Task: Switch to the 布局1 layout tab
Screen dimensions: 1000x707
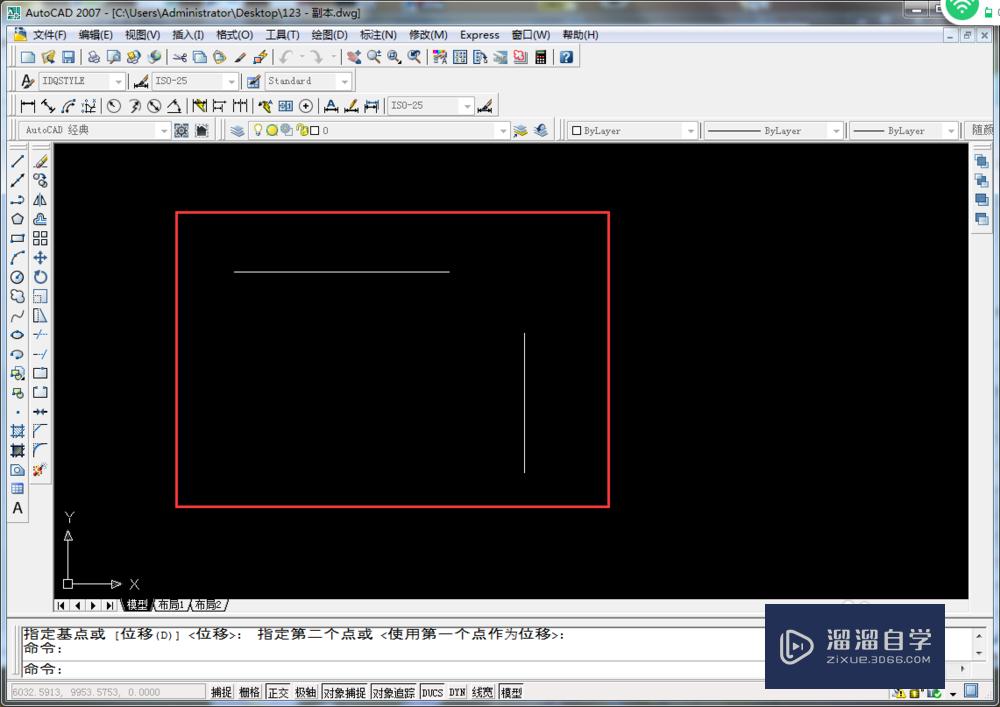Action: click(170, 605)
